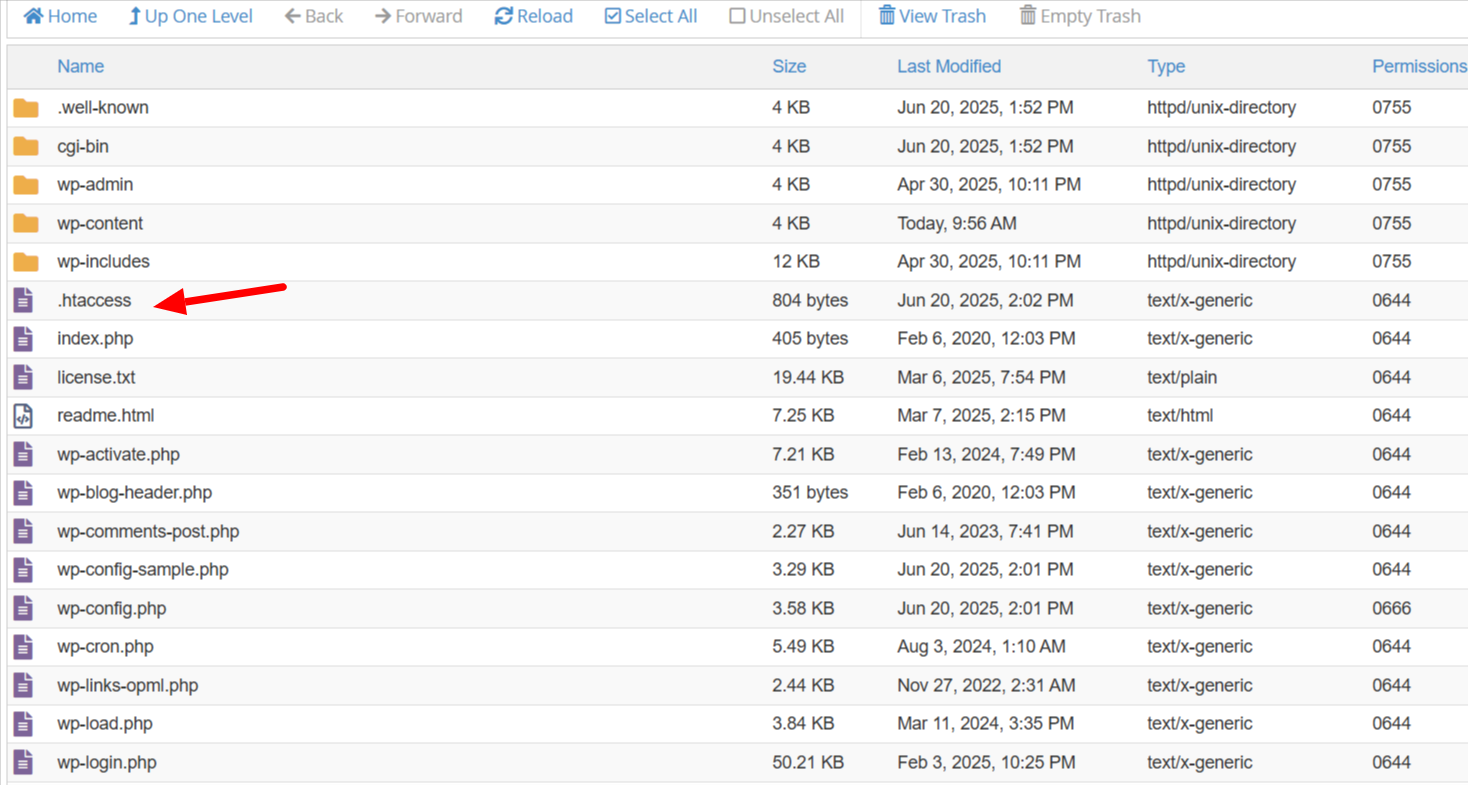Click the readme.html code file icon
Viewport: 1468px width, 785px height.
(x=23, y=416)
